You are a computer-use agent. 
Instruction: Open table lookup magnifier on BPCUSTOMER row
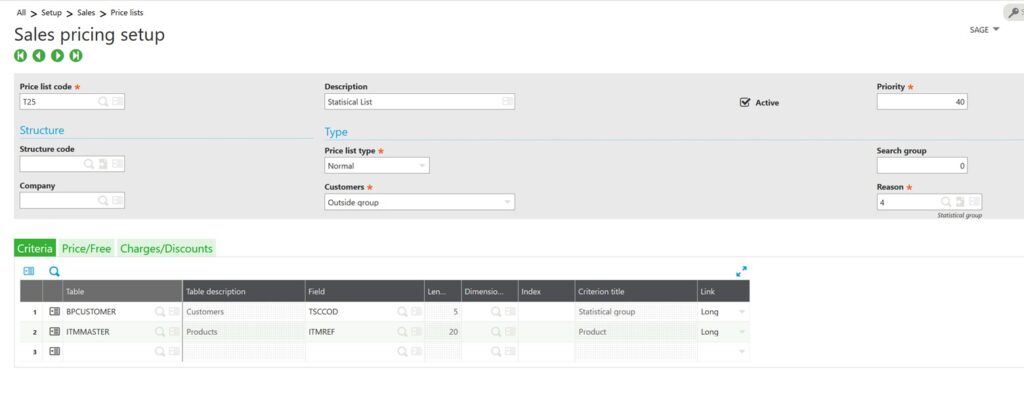[x=160, y=312]
